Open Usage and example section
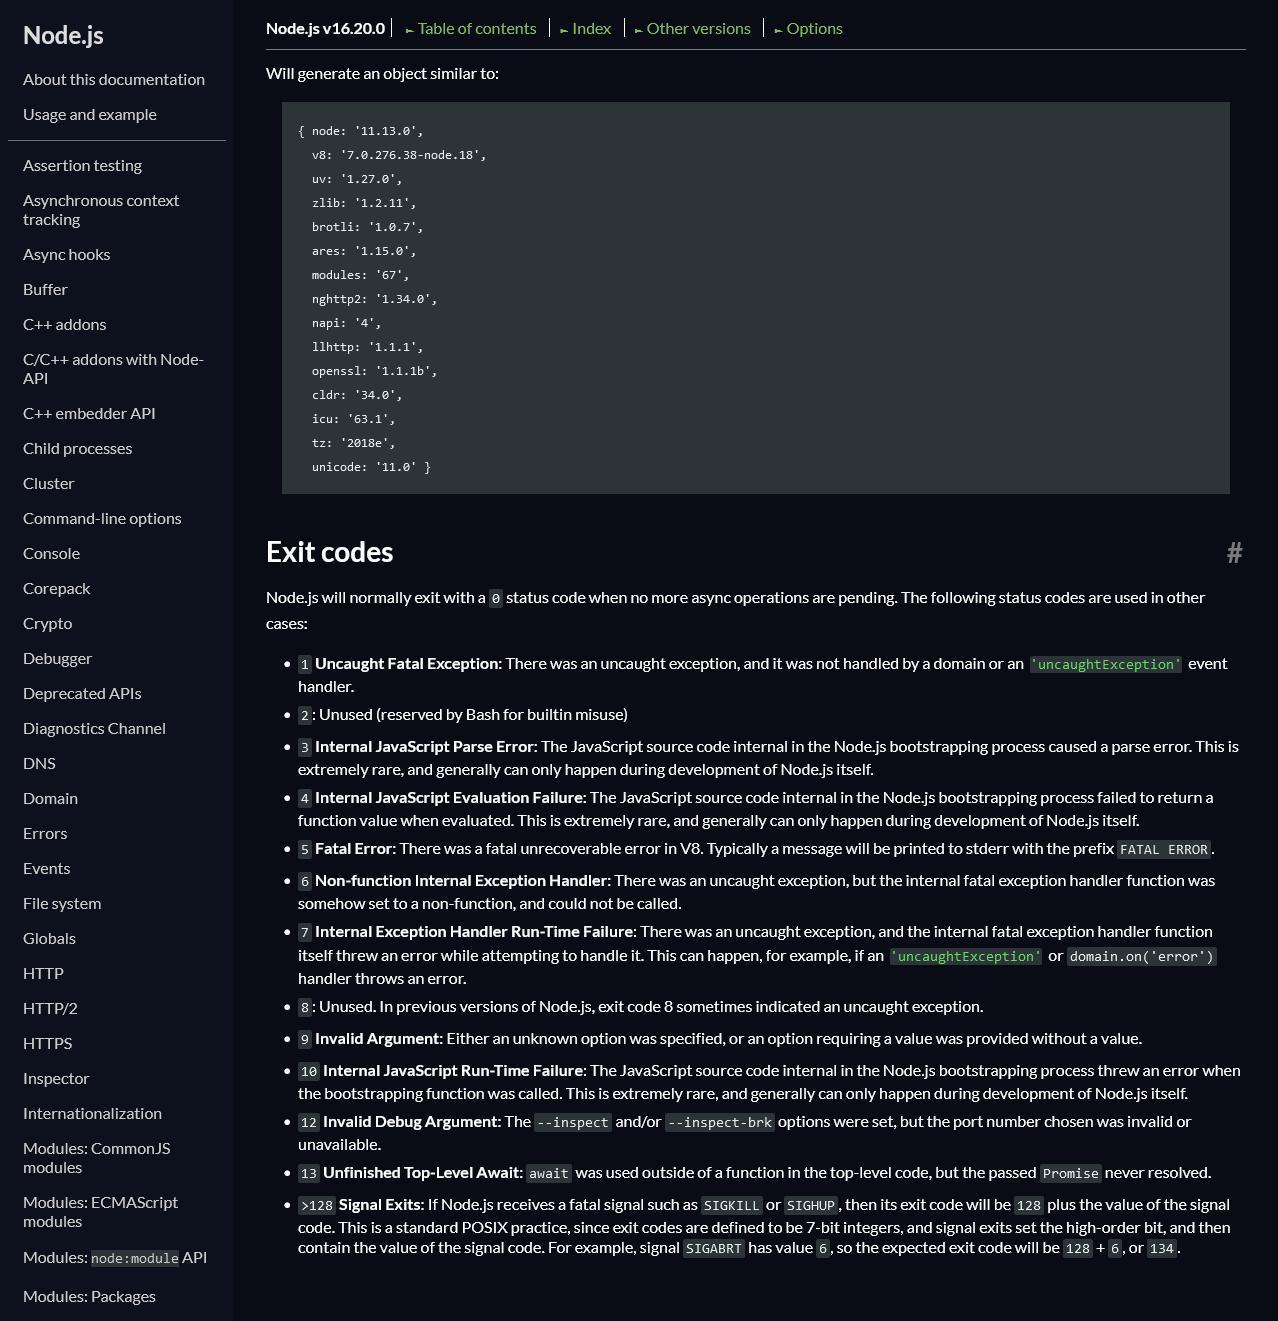 point(89,114)
